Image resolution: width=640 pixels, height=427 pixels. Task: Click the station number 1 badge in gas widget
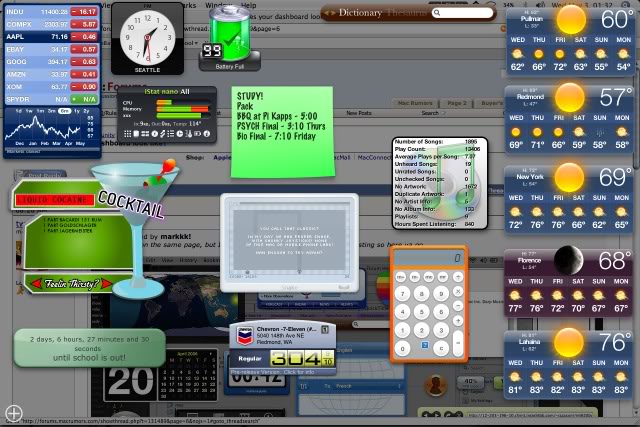(325, 329)
